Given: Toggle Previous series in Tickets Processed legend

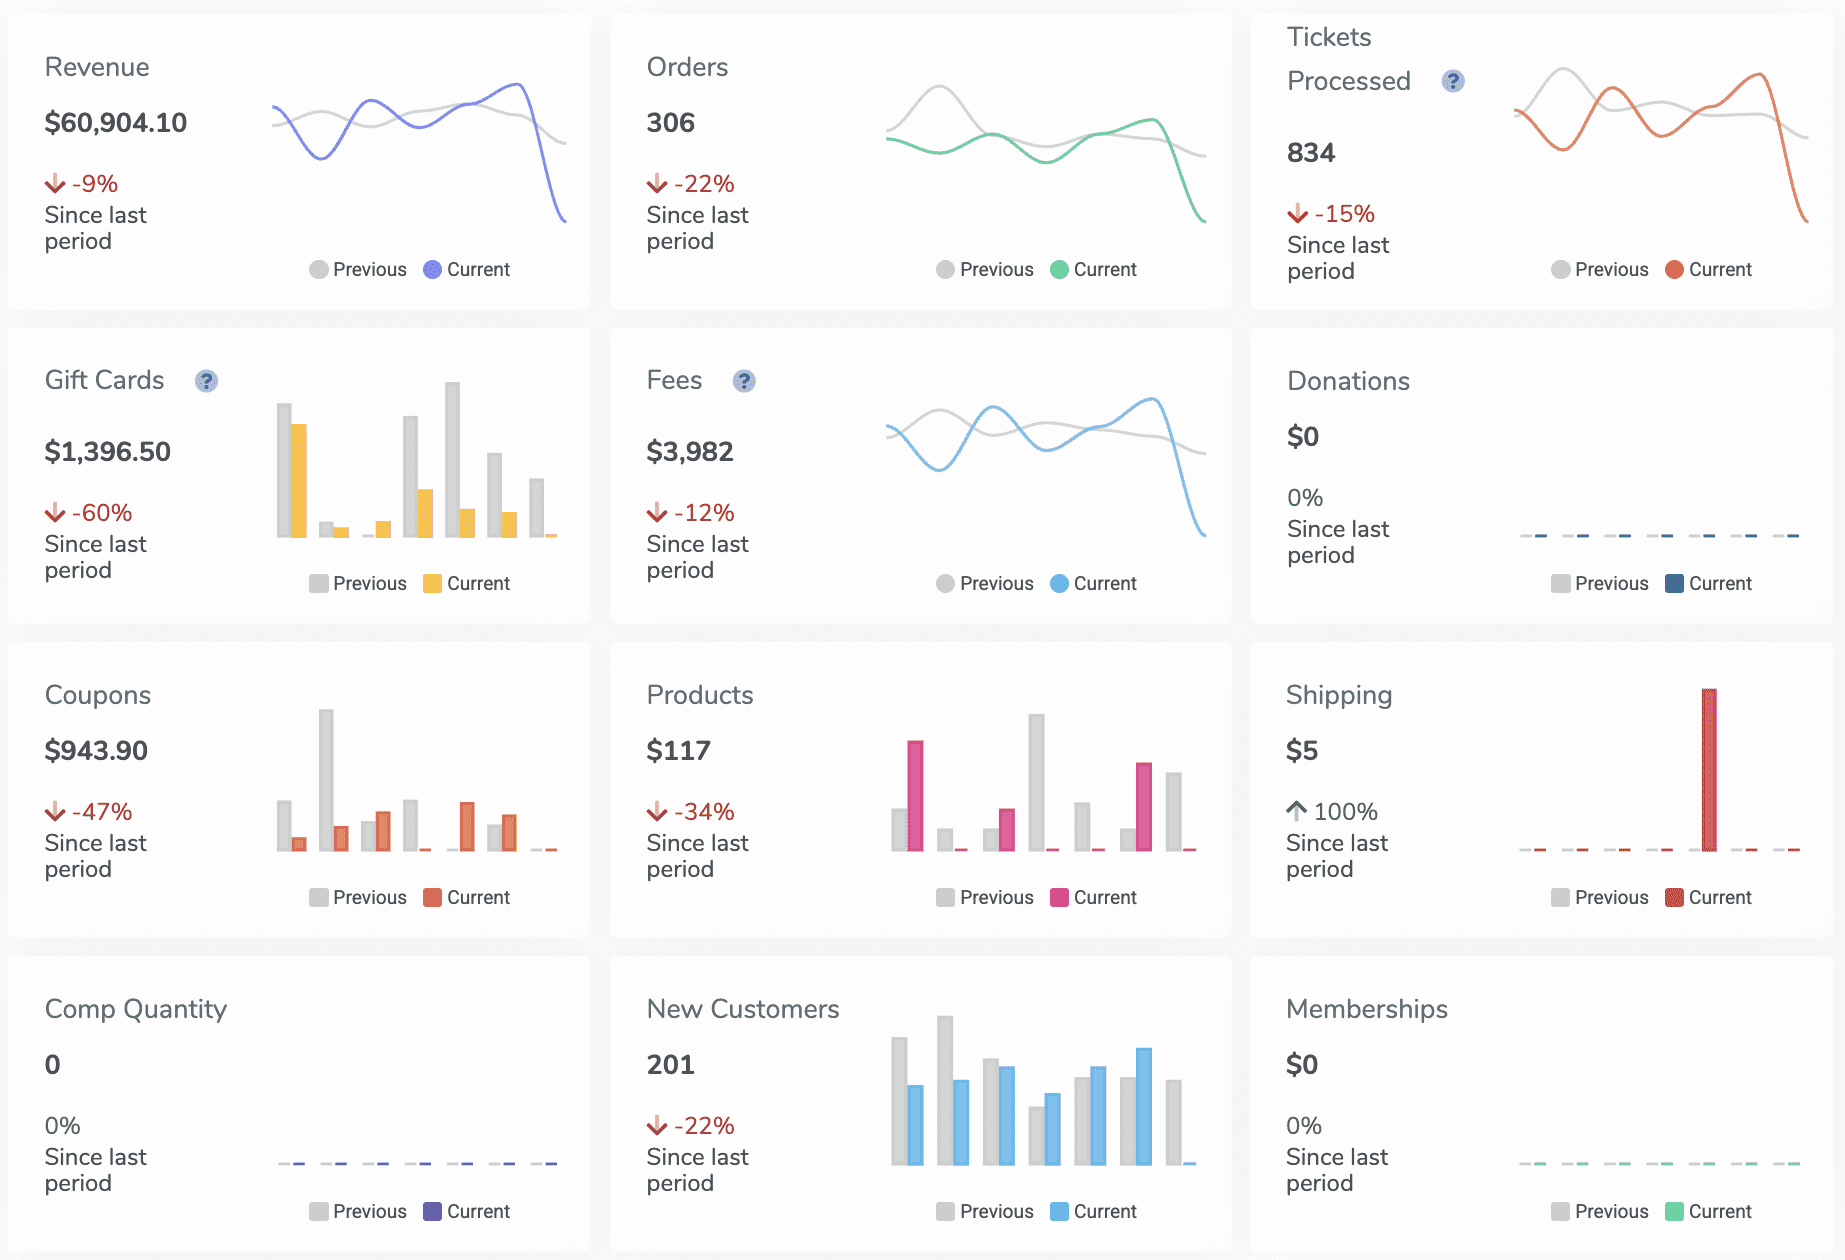Looking at the screenshot, I should pyautogui.click(x=1600, y=270).
